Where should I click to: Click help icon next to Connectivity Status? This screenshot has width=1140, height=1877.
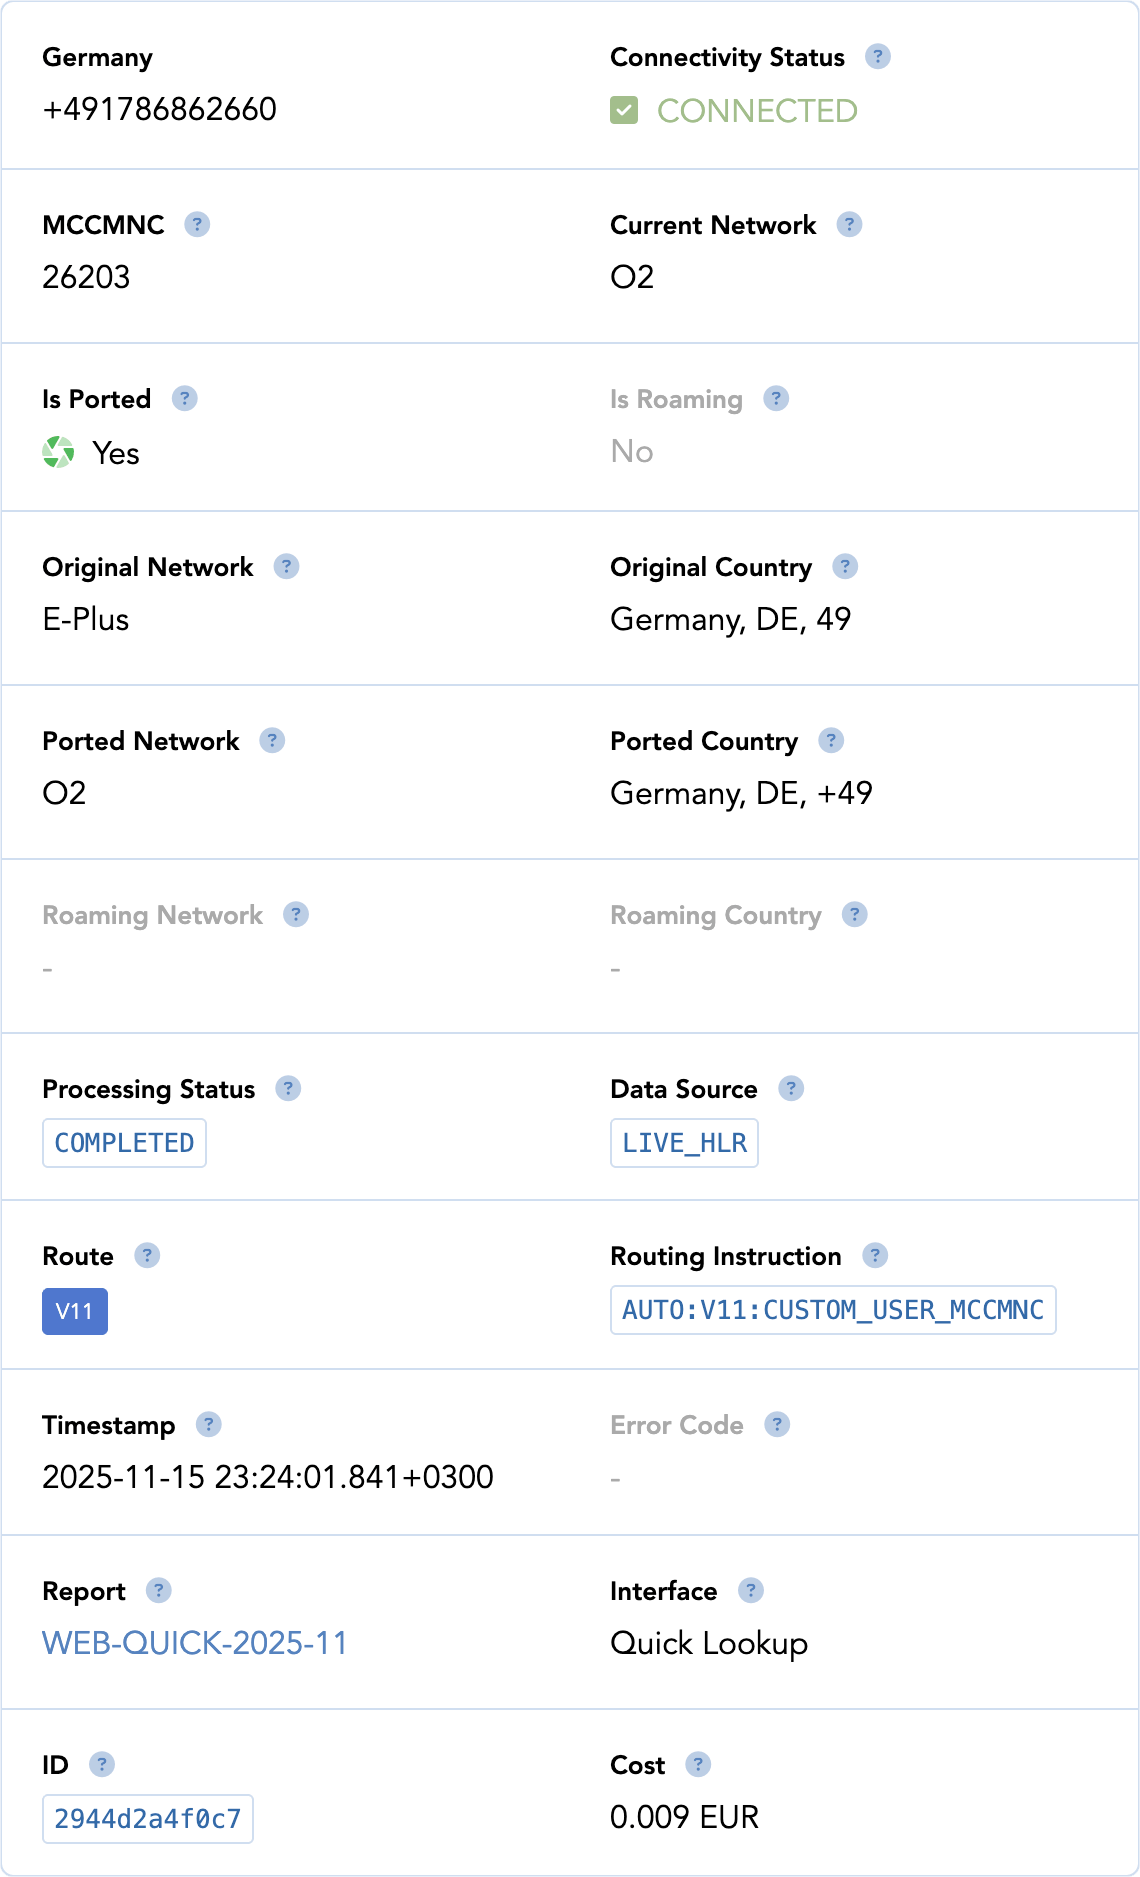tap(878, 56)
